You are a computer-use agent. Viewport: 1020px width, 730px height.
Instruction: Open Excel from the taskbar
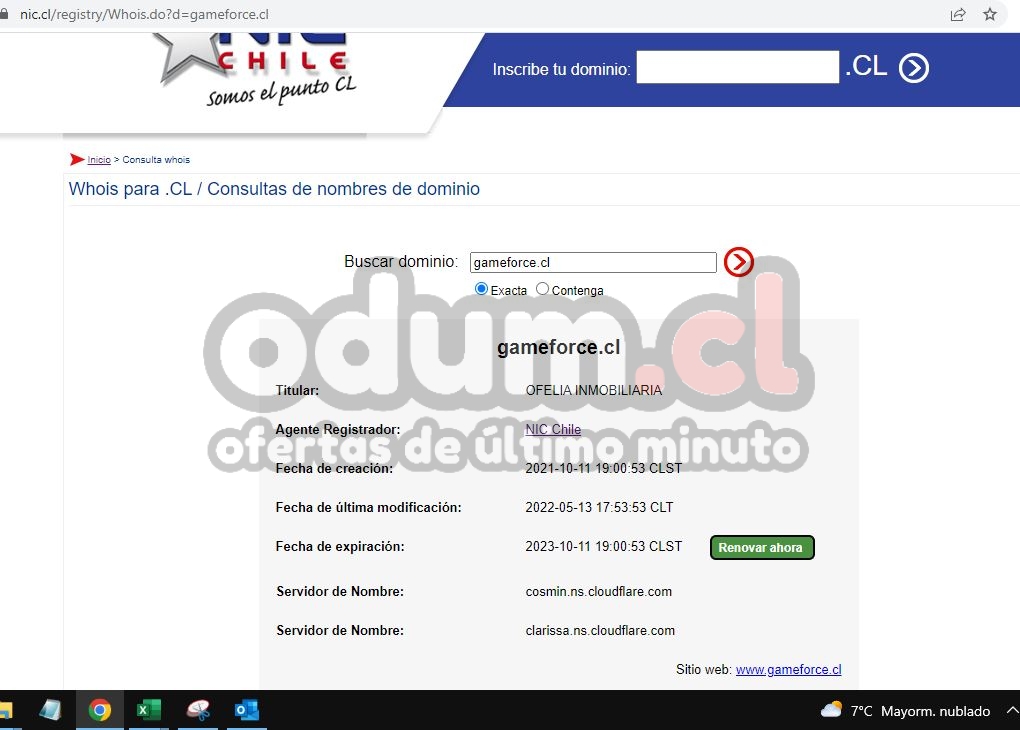tap(148, 710)
